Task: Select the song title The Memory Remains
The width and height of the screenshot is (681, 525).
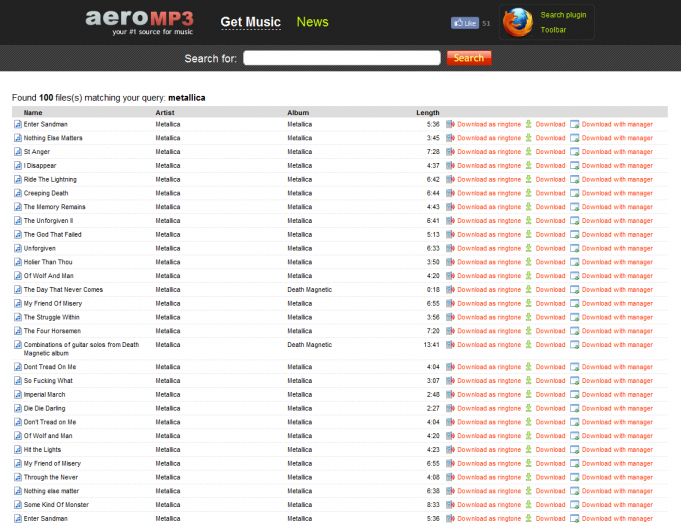Action: point(54,207)
